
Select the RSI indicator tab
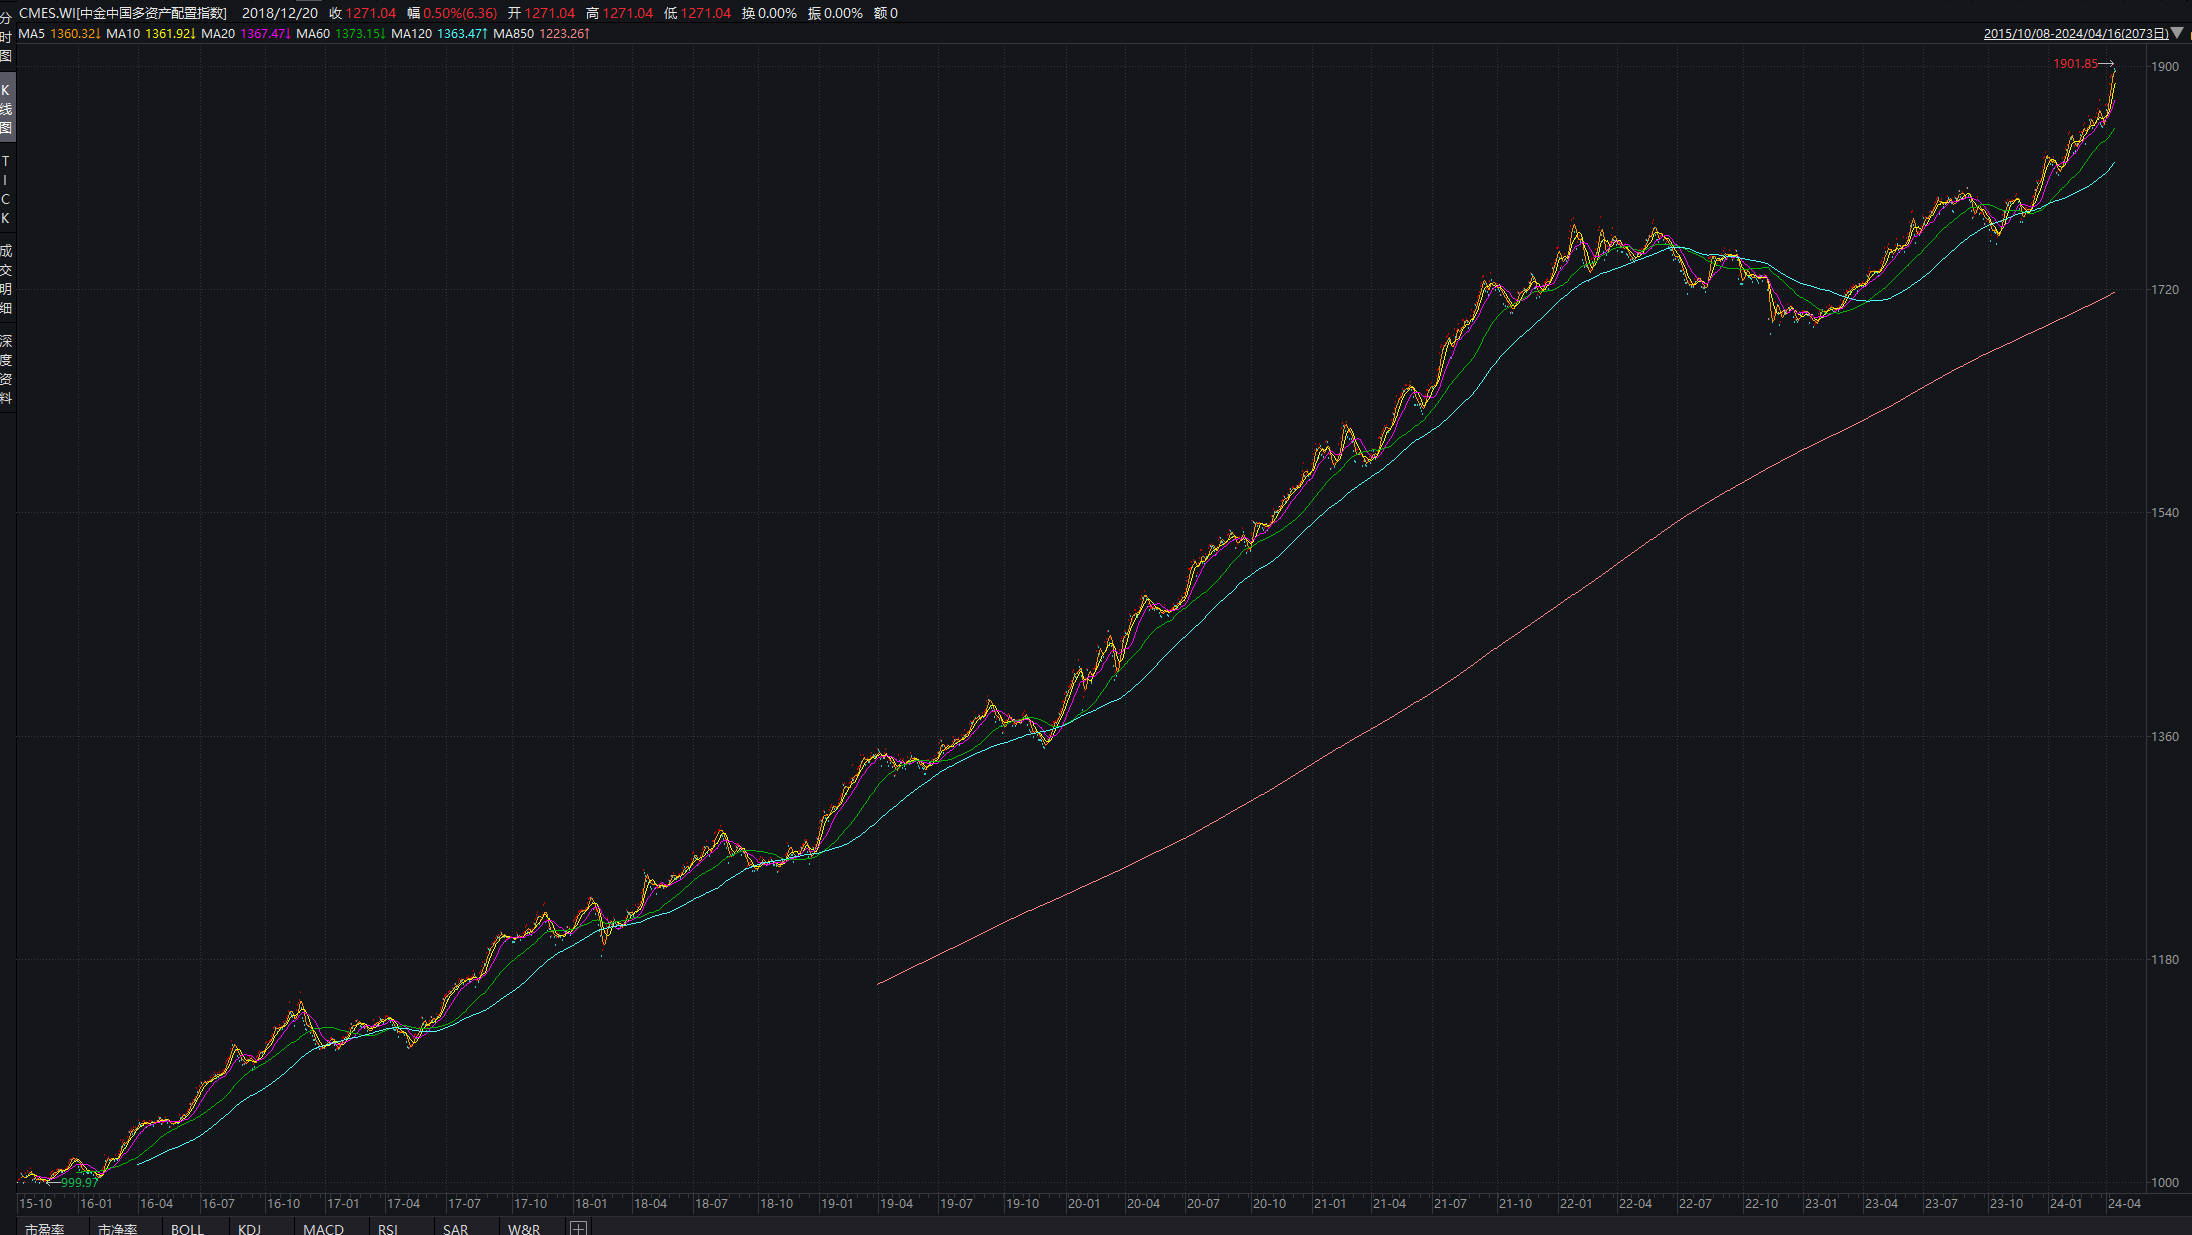click(x=388, y=1229)
